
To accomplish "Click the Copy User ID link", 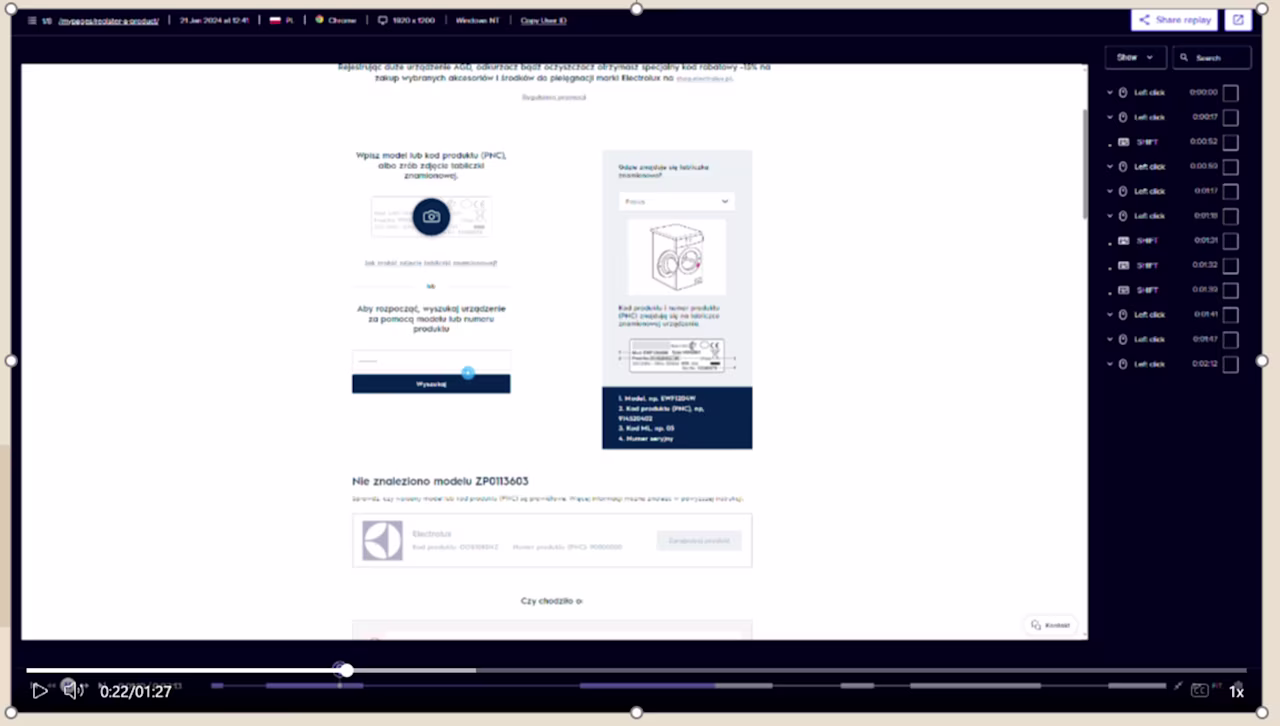I will tap(544, 20).
